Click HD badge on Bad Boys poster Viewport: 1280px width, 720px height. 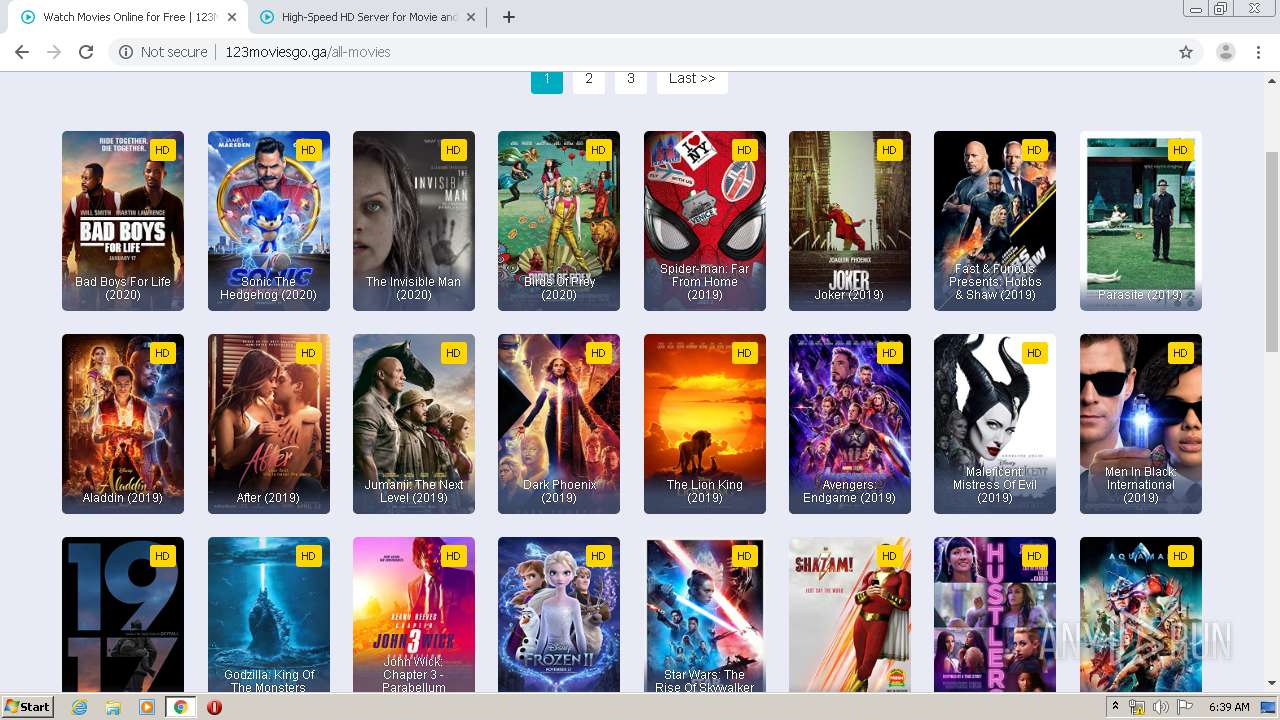coord(162,150)
